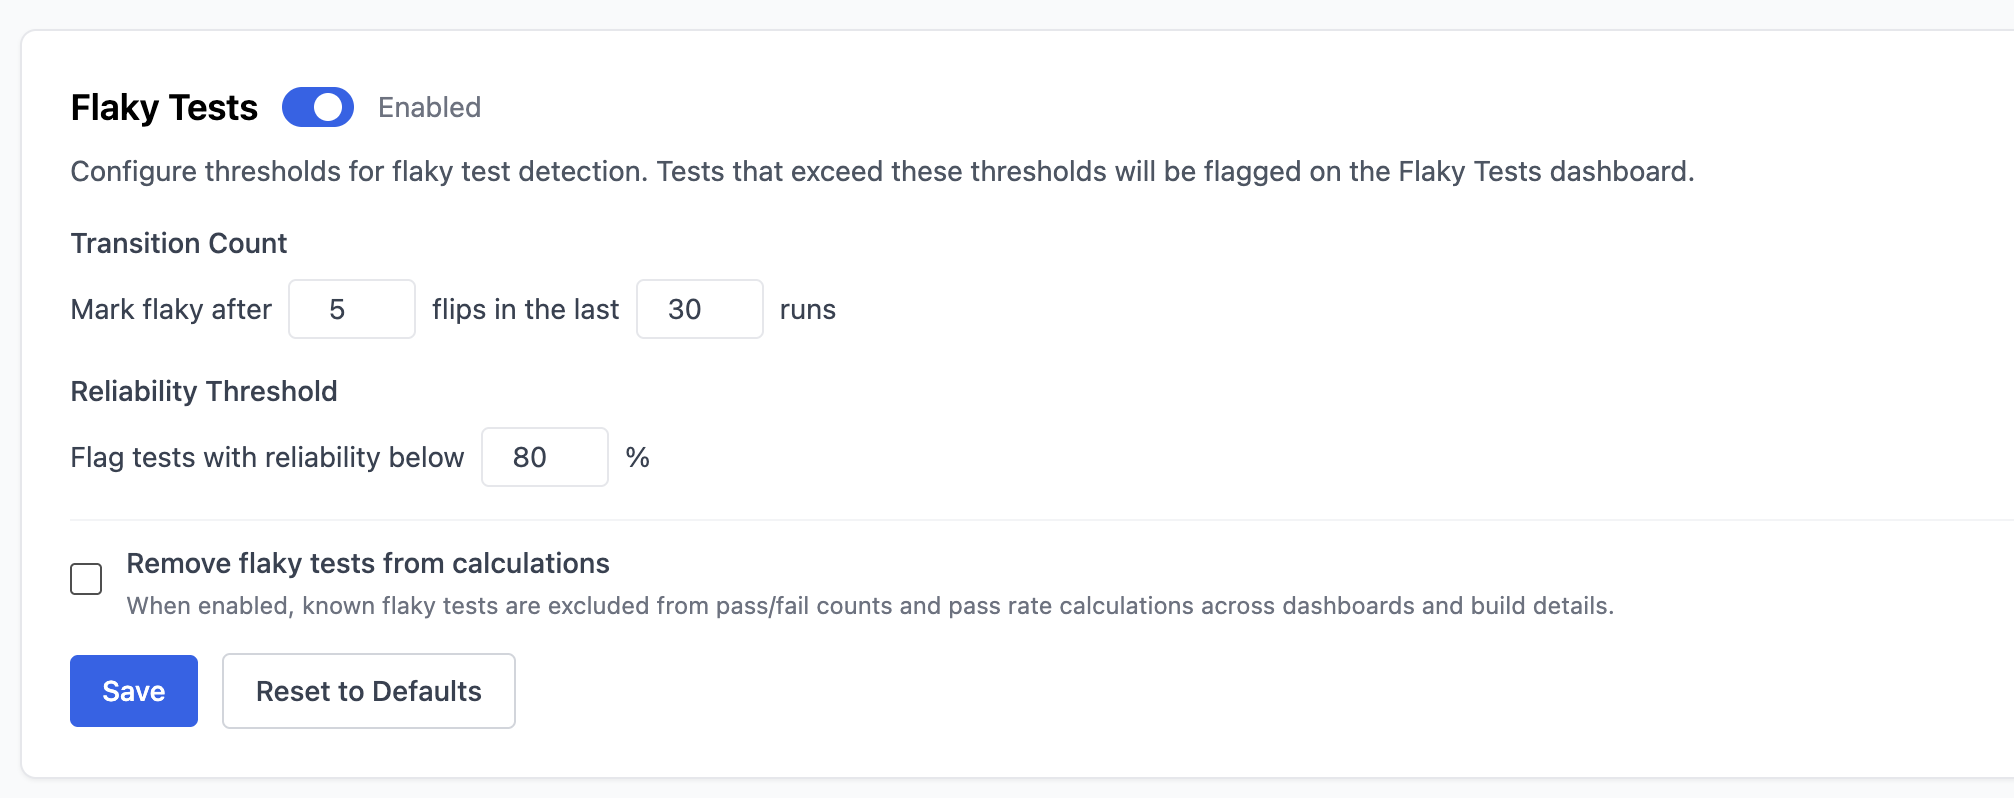Click Reset to Defaults
This screenshot has width=2014, height=798.
coord(368,691)
